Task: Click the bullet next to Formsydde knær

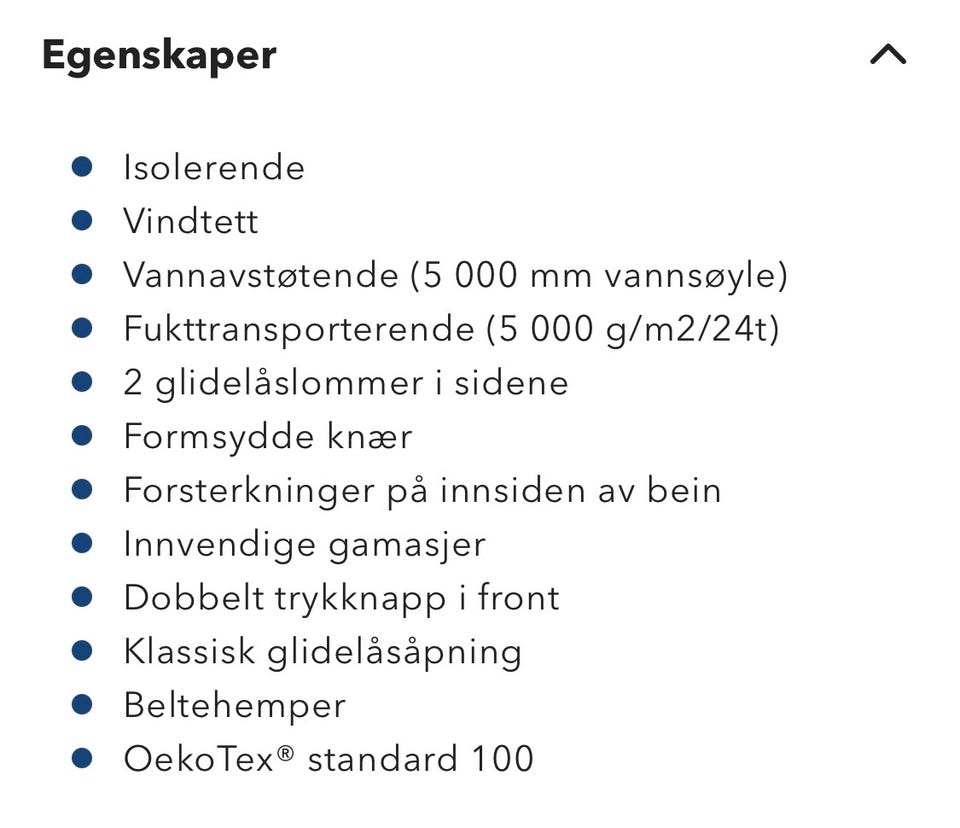Action: 83,436
